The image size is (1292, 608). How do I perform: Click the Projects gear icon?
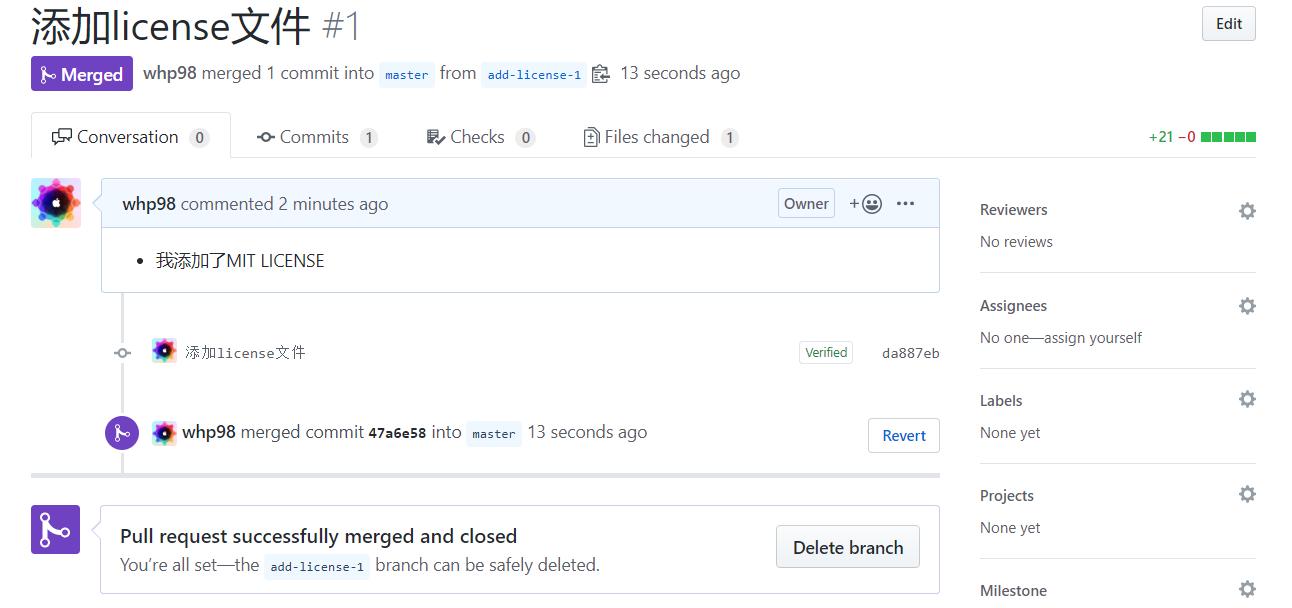tap(1247, 494)
